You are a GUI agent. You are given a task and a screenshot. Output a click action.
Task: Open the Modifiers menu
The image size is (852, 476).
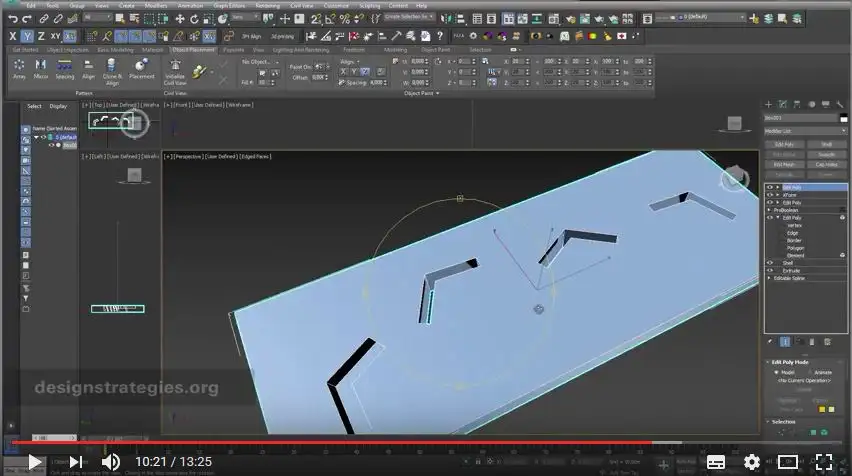(156, 5)
